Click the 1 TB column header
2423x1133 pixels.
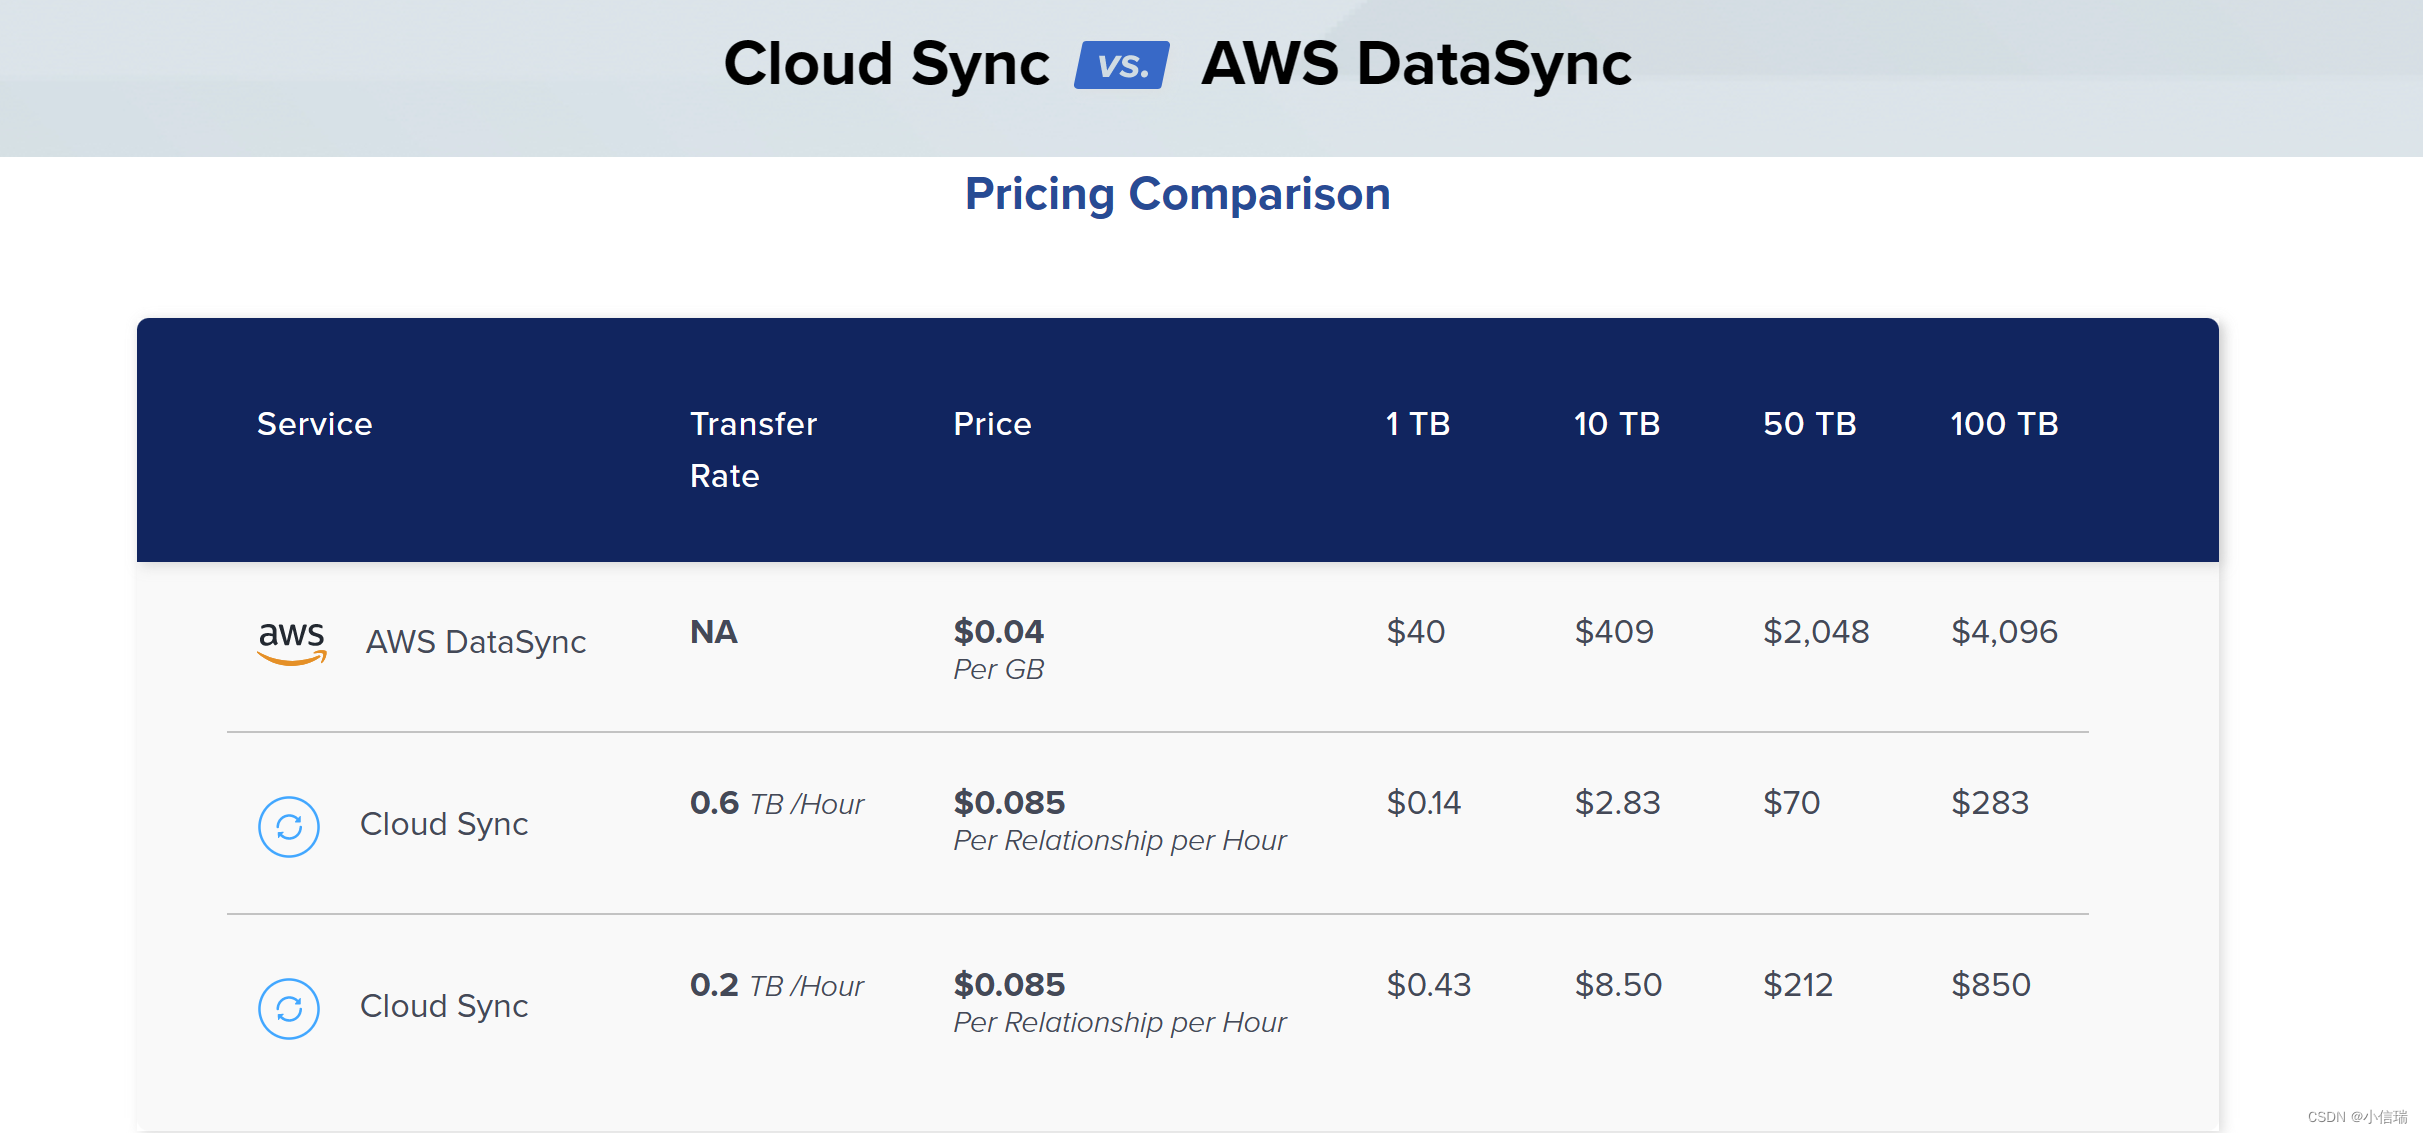[1417, 424]
